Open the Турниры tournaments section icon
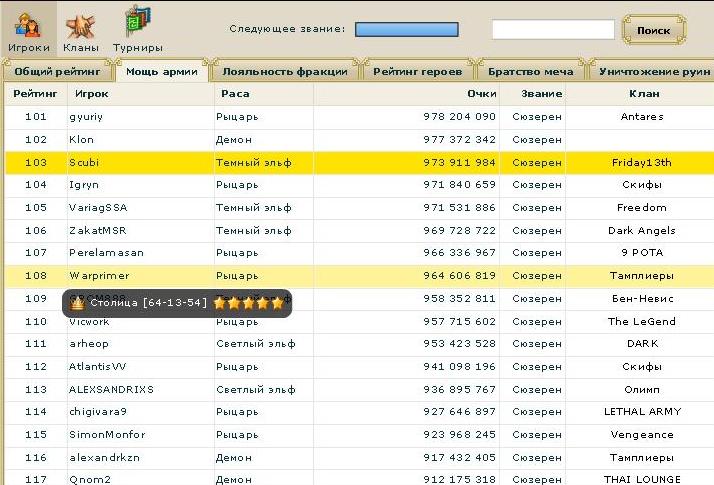The width and height of the screenshot is (714, 485). (x=137, y=24)
